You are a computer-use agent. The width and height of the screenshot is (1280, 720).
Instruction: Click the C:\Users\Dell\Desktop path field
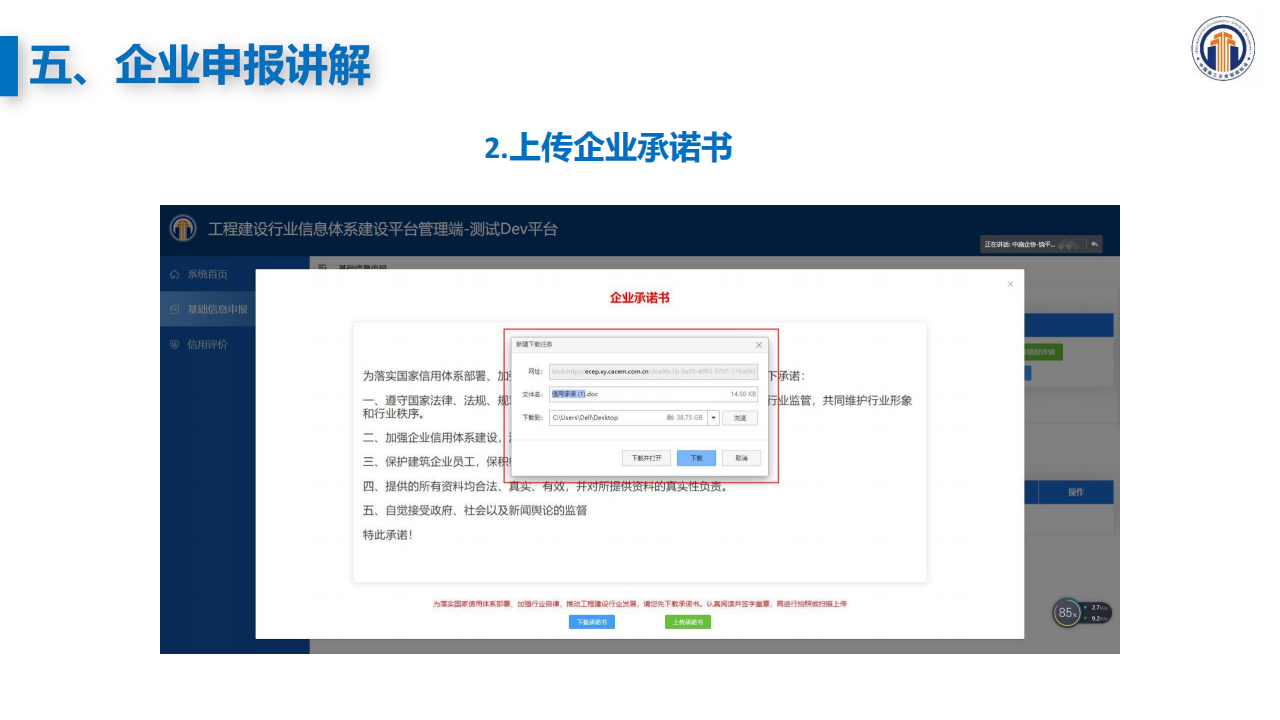pyautogui.click(x=627, y=418)
